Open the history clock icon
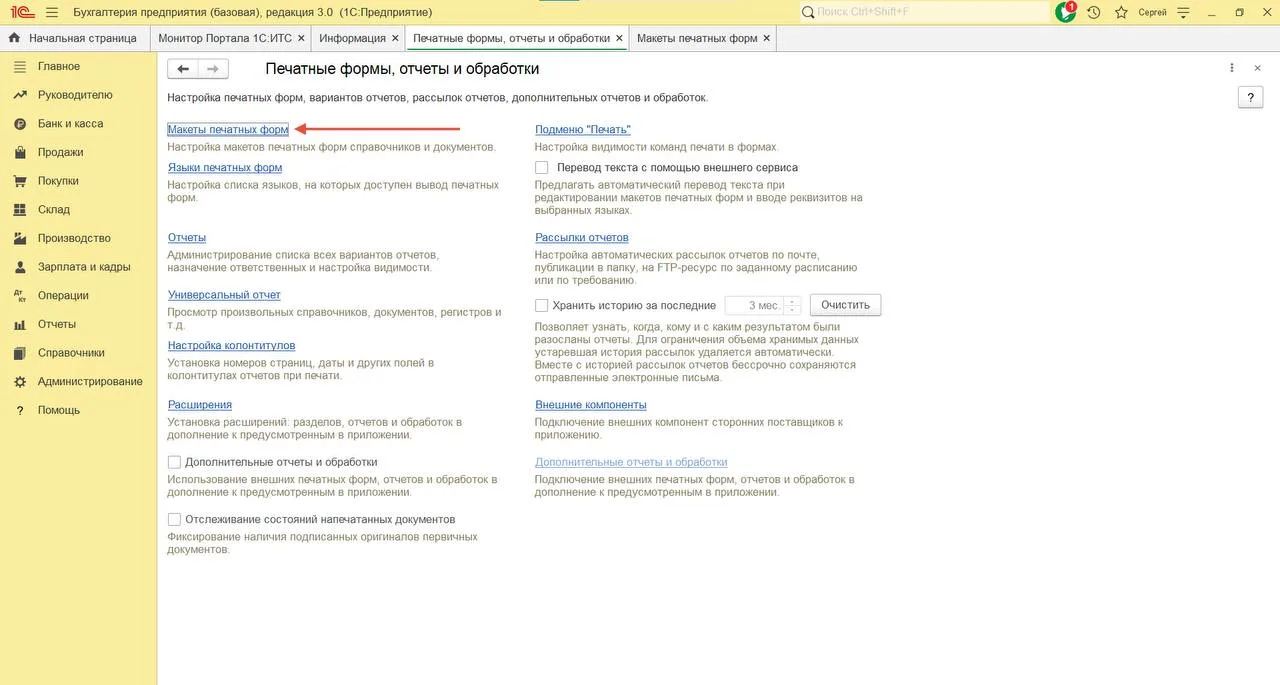This screenshot has width=1280, height=685. 1094,12
